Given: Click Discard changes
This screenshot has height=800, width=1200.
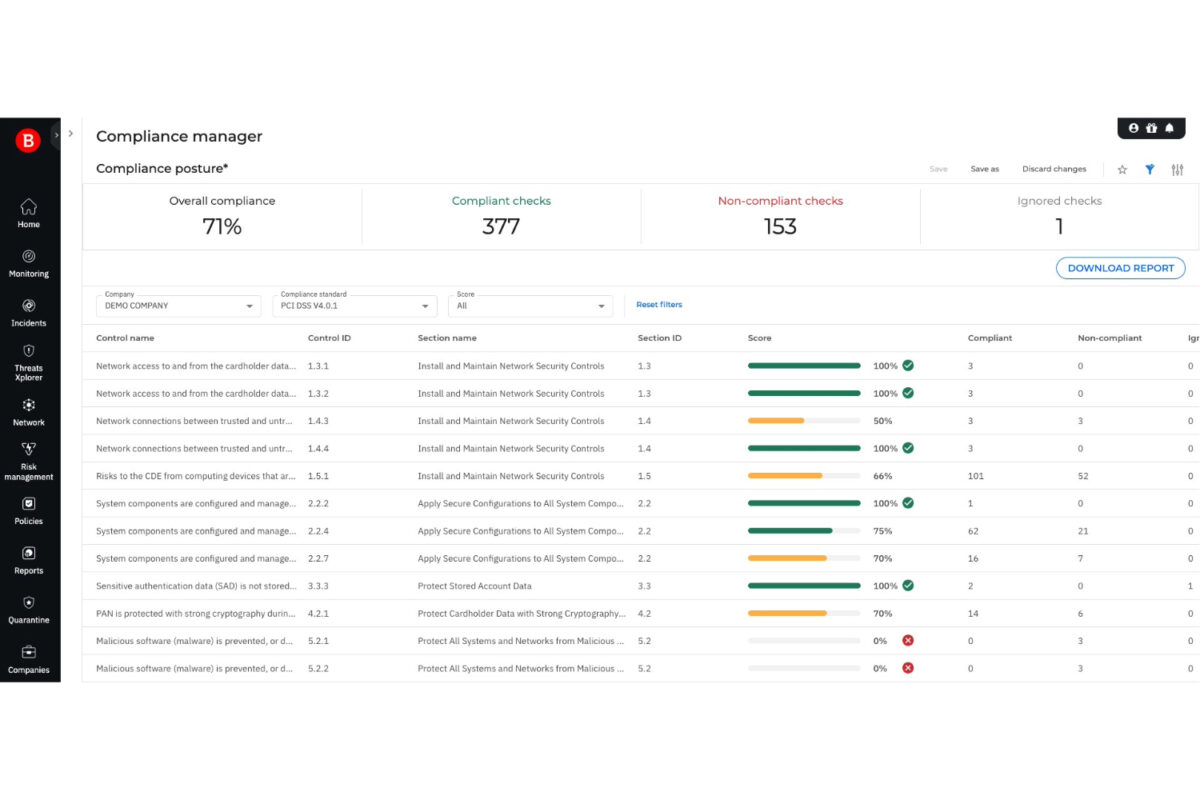Looking at the screenshot, I should tap(1054, 169).
